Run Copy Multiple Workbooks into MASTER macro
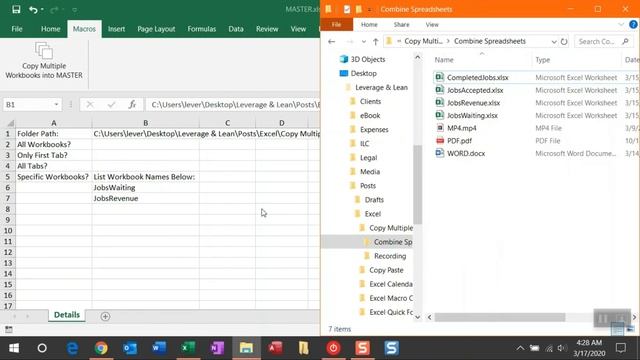640x360 pixels. point(44,60)
